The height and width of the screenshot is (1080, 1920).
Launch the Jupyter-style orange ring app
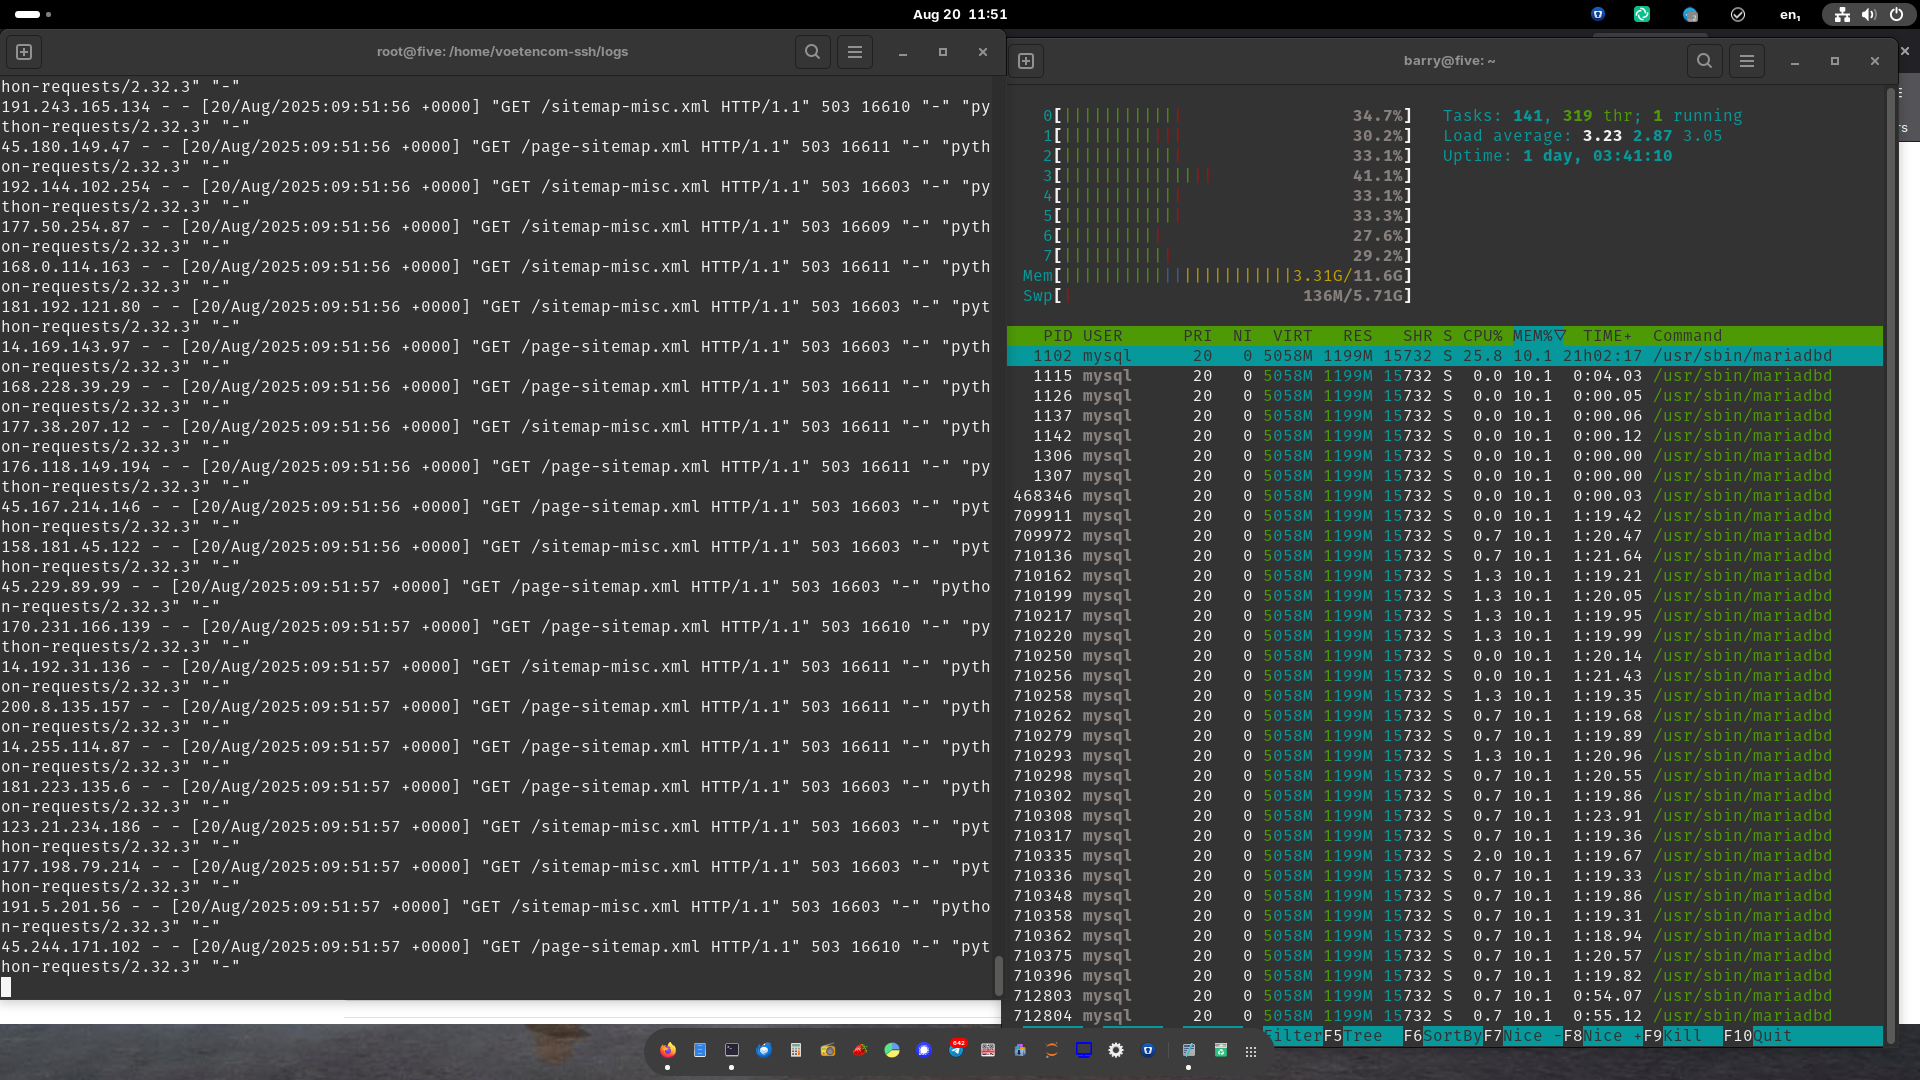pyautogui.click(x=1052, y=1050)
